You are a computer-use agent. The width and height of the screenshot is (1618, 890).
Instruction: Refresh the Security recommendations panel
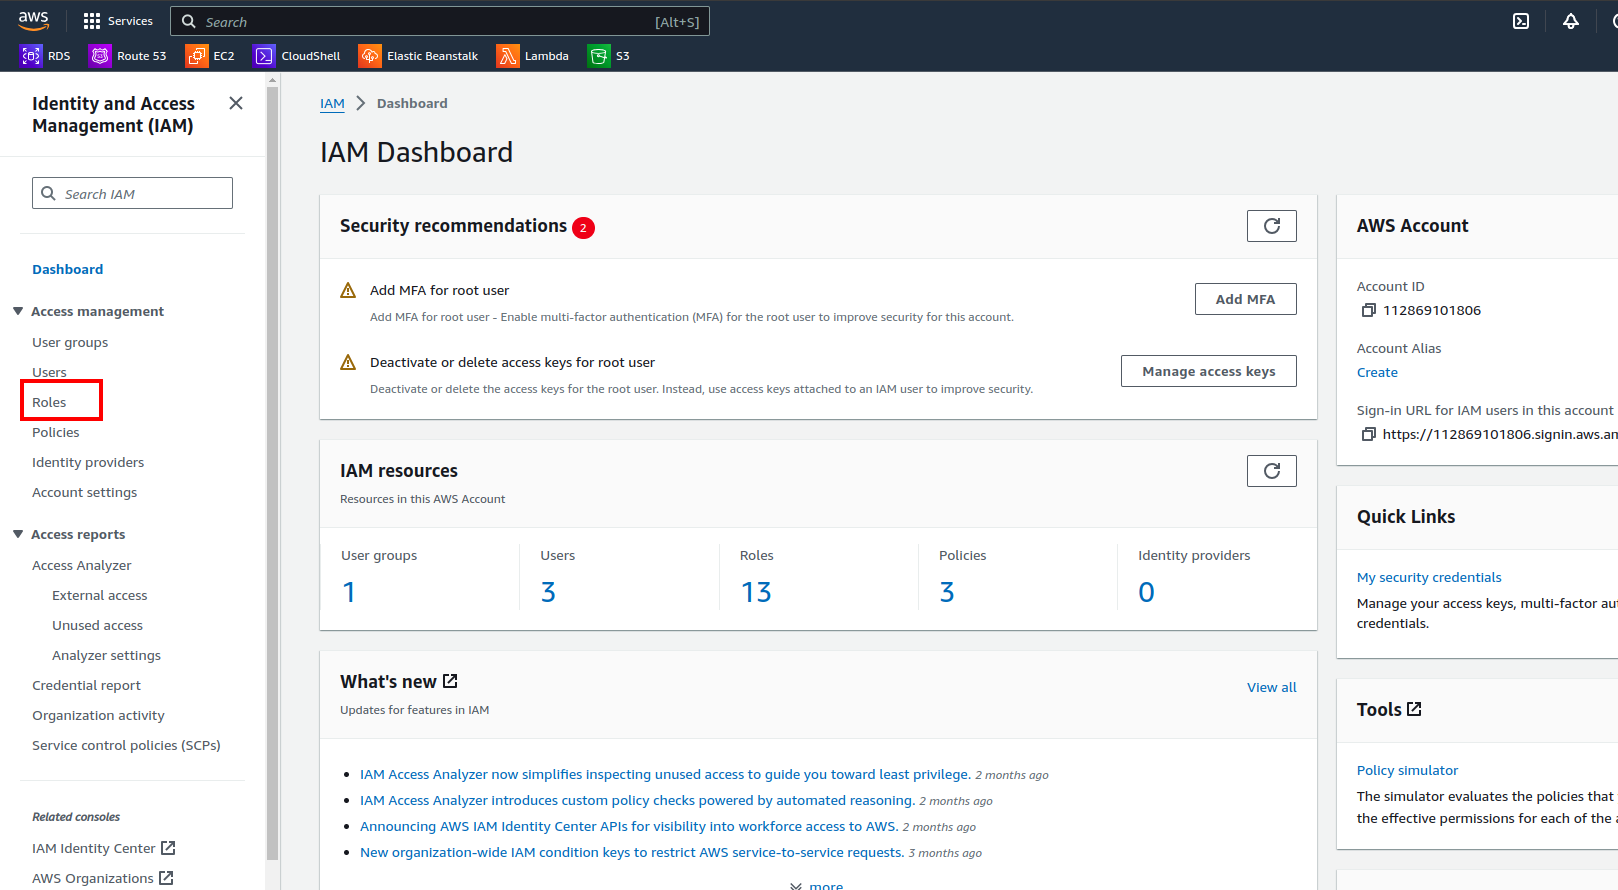click(1272, 226)
